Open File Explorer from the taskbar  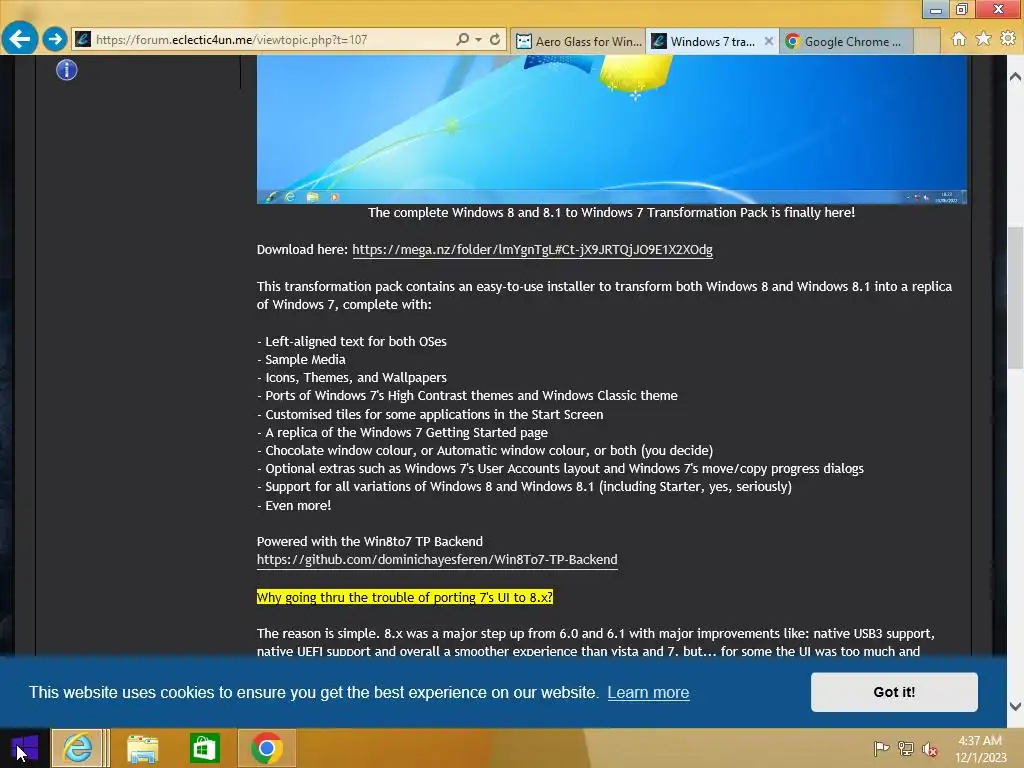pyautogui.click(x=142, y=748)
